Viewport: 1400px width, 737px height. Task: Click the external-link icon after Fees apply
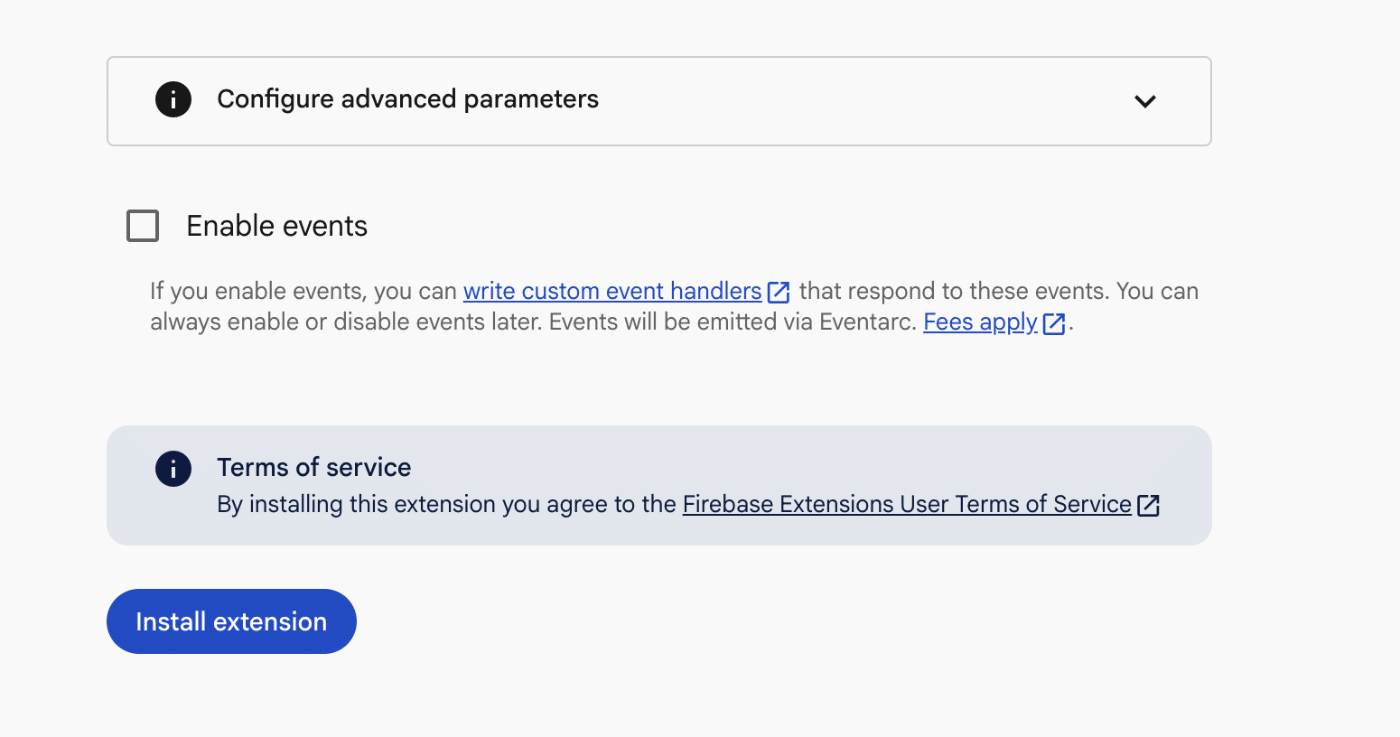[1054, 323]
